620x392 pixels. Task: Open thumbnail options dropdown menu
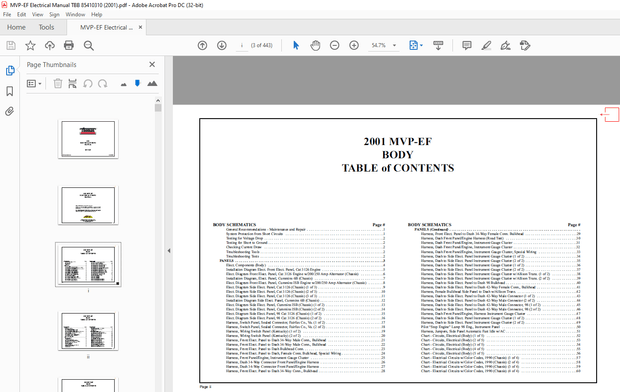pyautogui.click(x=34, y=83)
